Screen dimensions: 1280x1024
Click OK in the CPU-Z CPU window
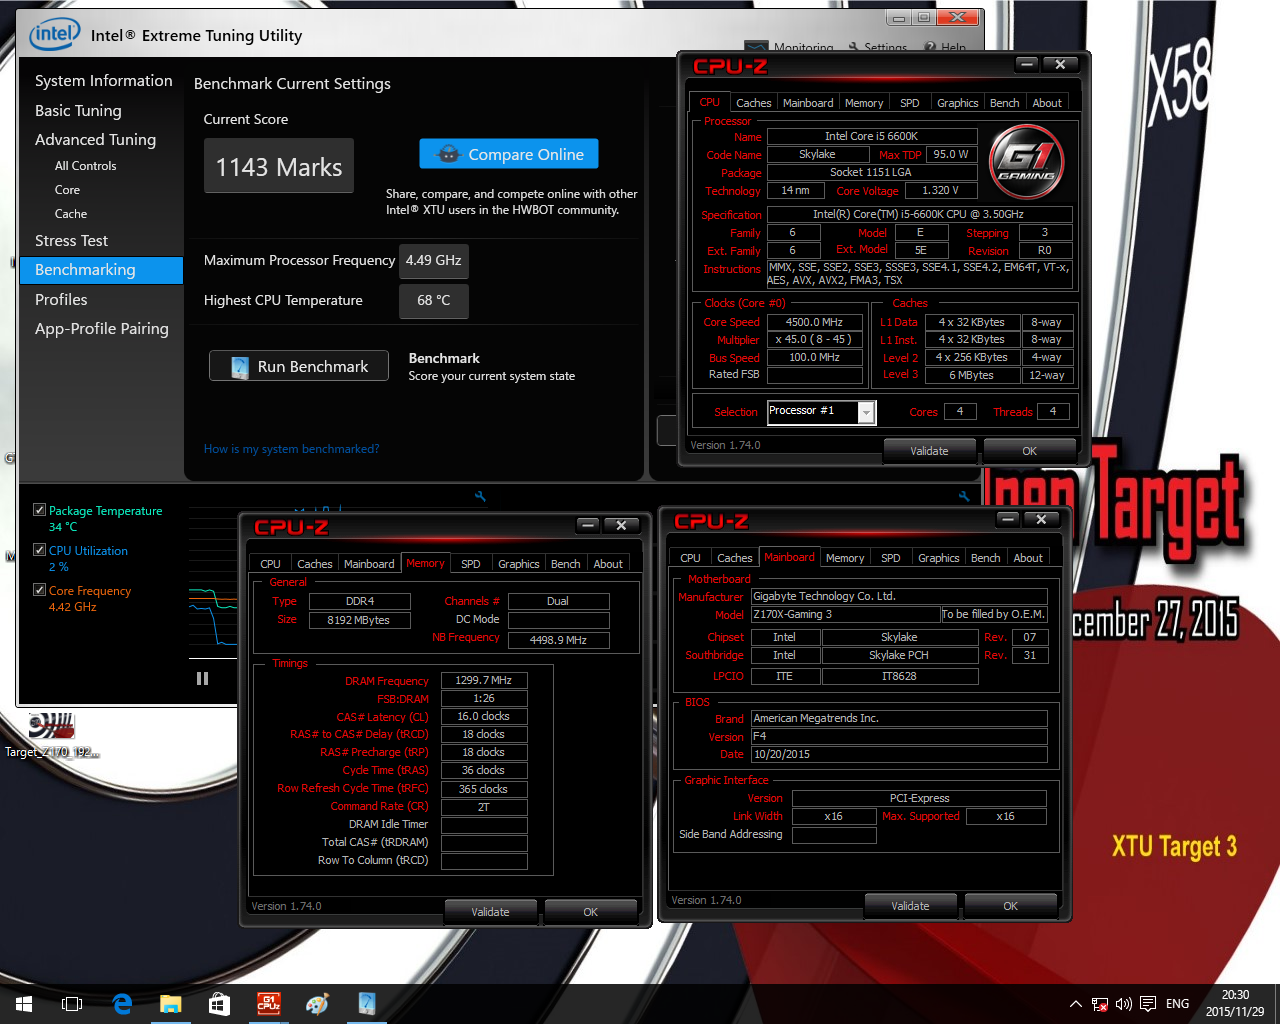1029,451
